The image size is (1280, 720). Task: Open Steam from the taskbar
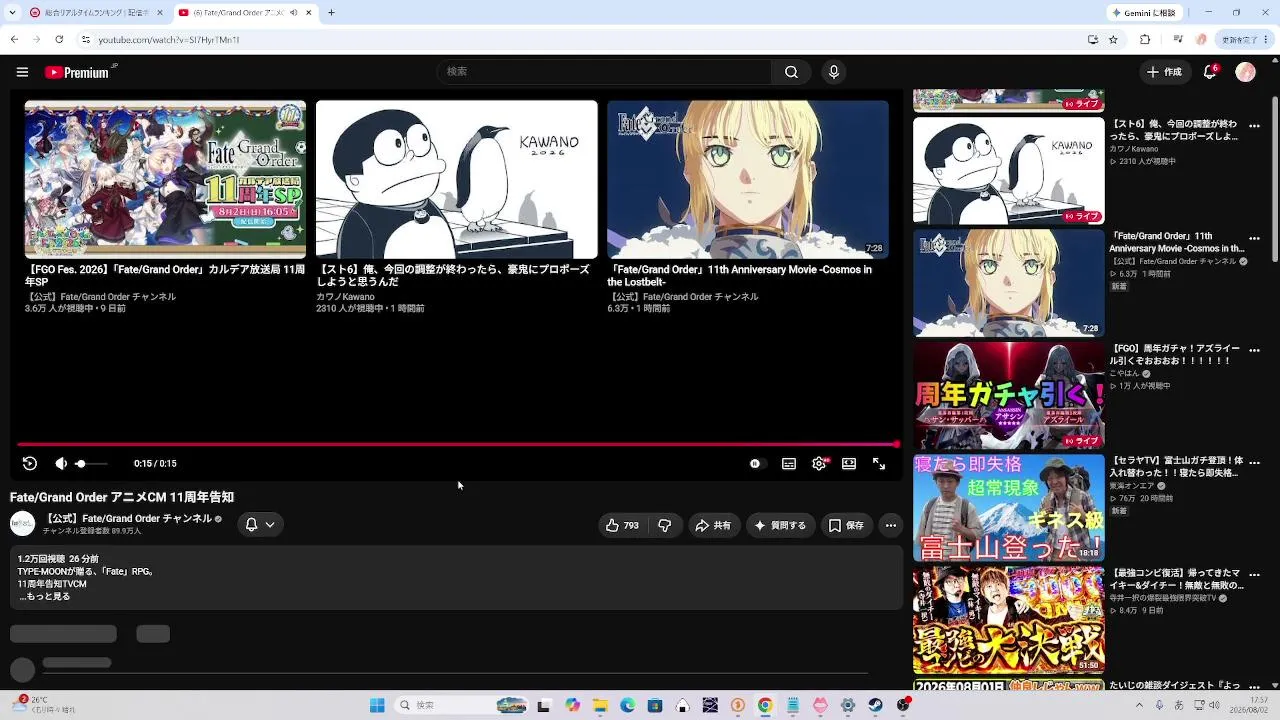coord(875,705)
